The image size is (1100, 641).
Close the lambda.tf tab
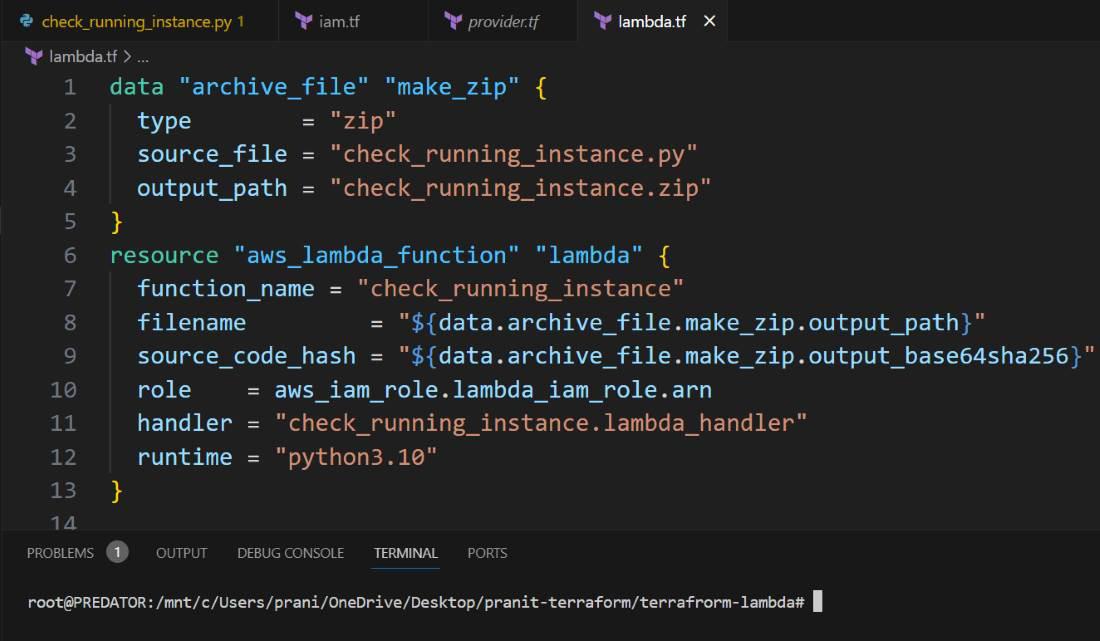pyautogui.click(x=709, y=21)
